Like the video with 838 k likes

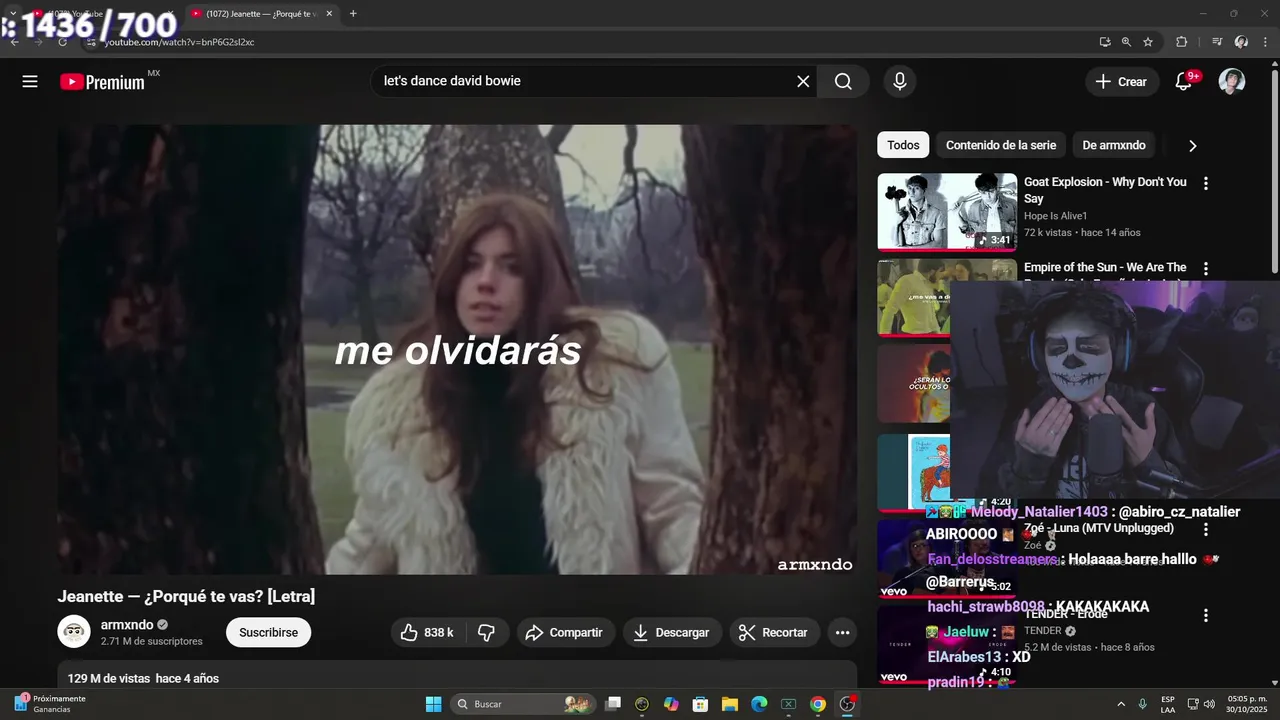[428, 632]
